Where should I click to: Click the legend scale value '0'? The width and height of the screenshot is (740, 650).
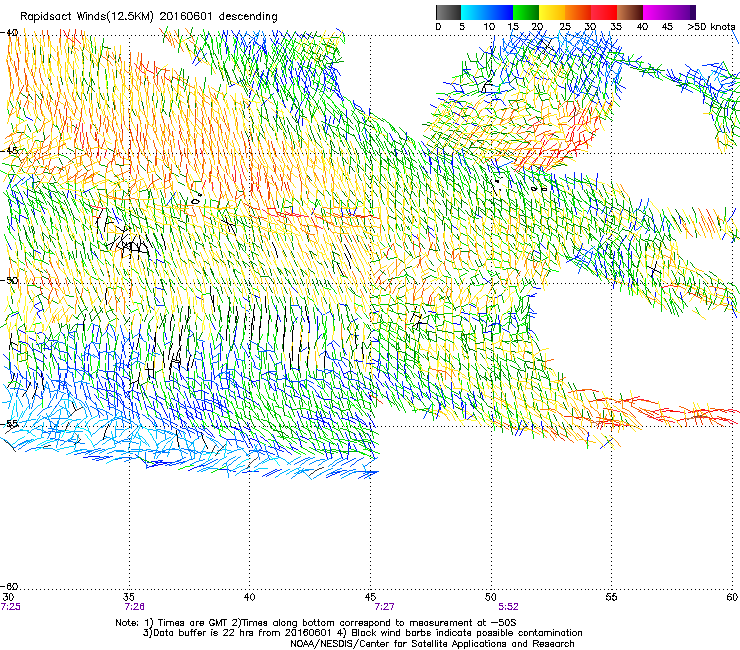[438, 27]
